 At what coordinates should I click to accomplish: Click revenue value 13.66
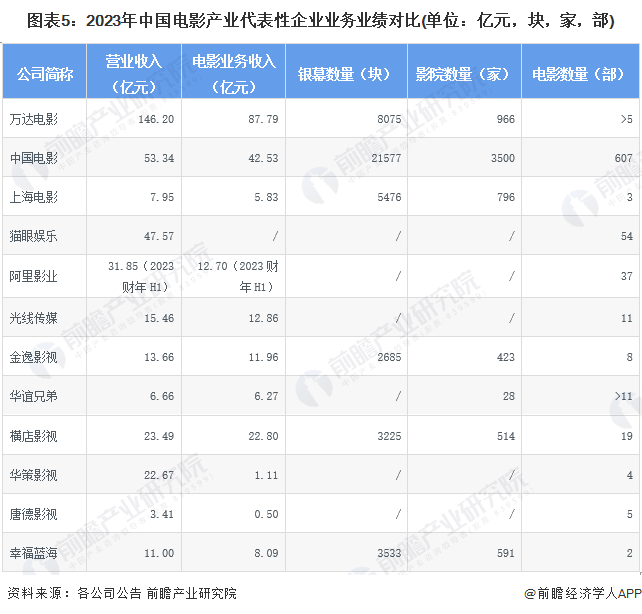(159, 357)
